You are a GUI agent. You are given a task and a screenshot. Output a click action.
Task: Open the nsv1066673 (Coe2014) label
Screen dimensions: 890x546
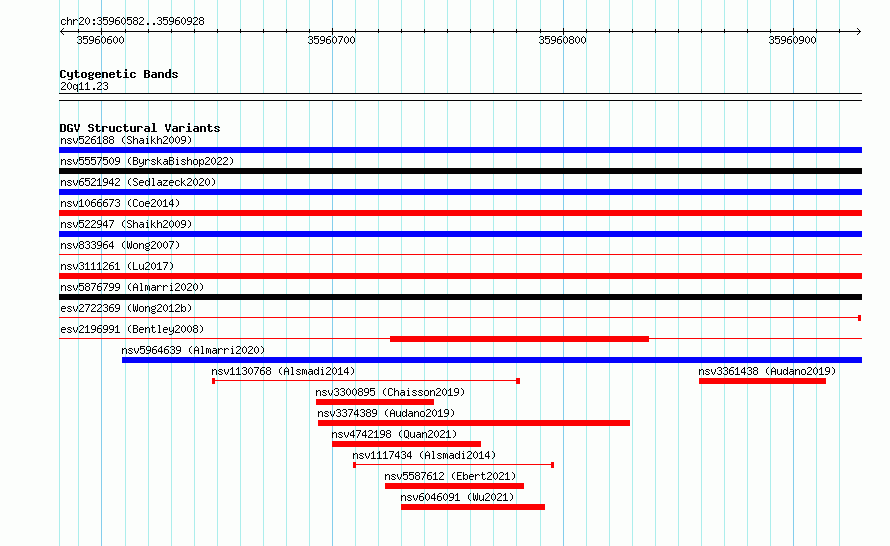(120, 203)
